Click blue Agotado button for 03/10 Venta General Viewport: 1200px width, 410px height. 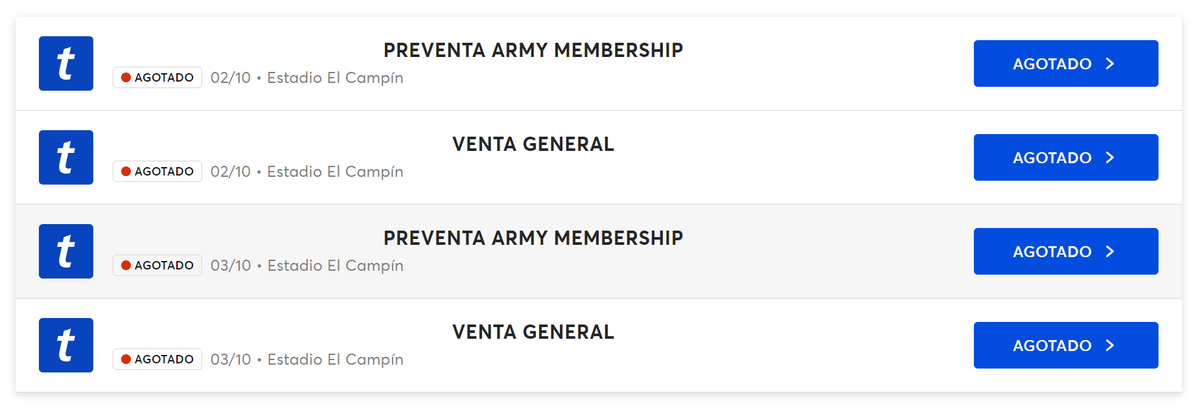[1065, 346]
